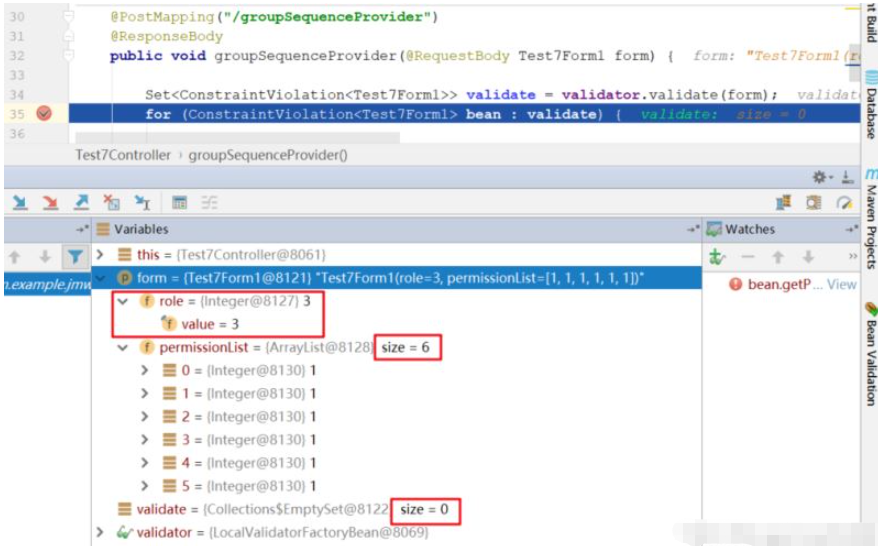Click the profiler gauge icon in debug toolbar
878x546 pixels.
pos(844,202)
